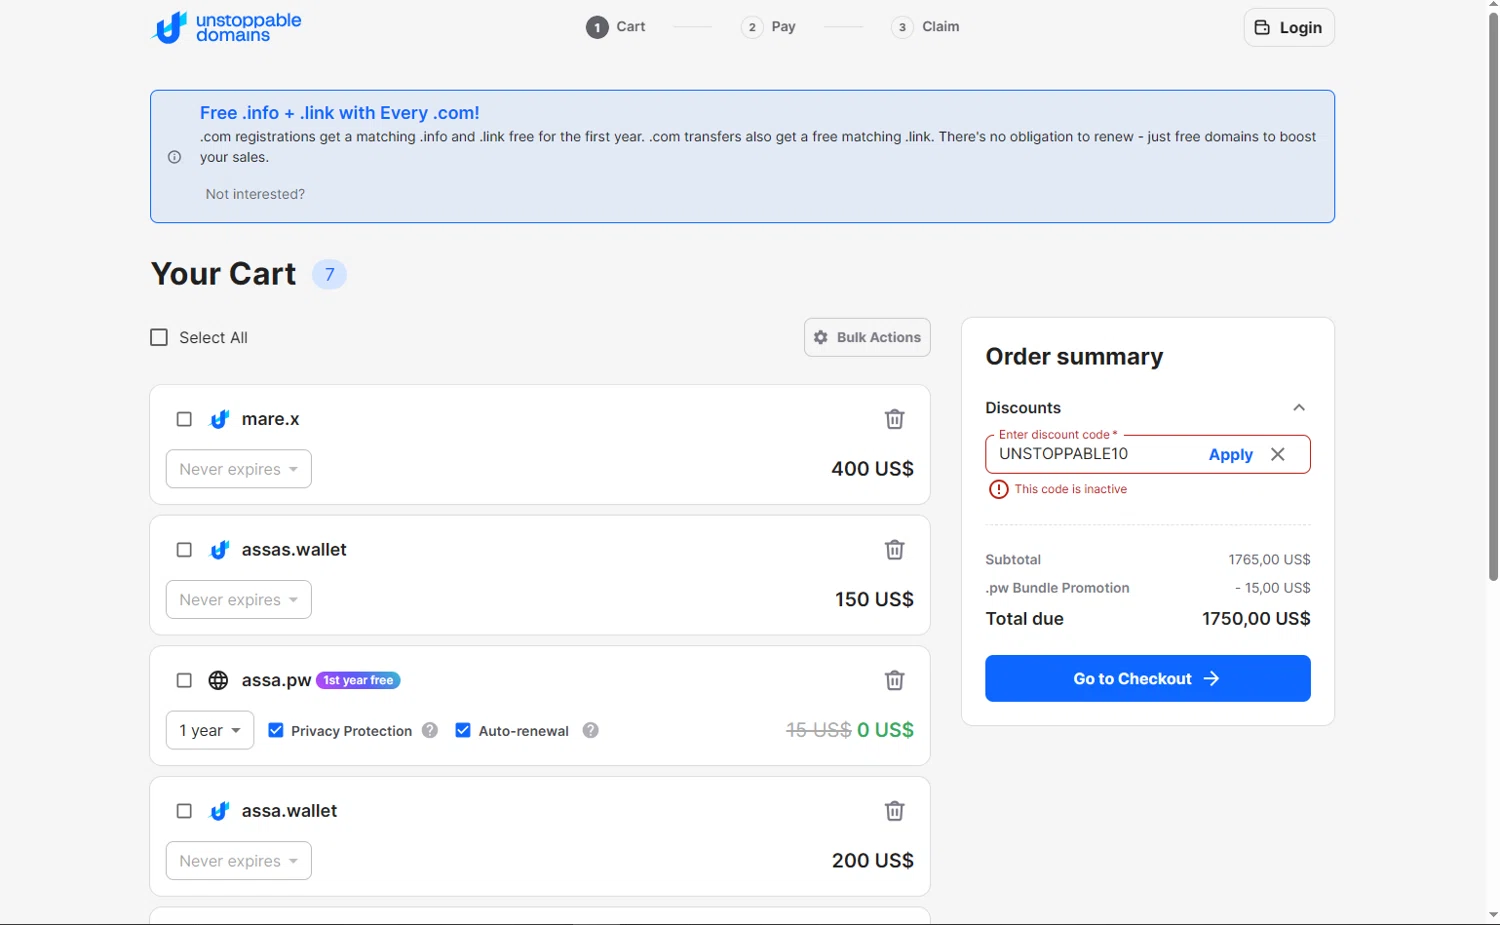This screenshot has width=1500, height=925.
Task: Select the assas.wallet checkbox
Action: (184, 550)
